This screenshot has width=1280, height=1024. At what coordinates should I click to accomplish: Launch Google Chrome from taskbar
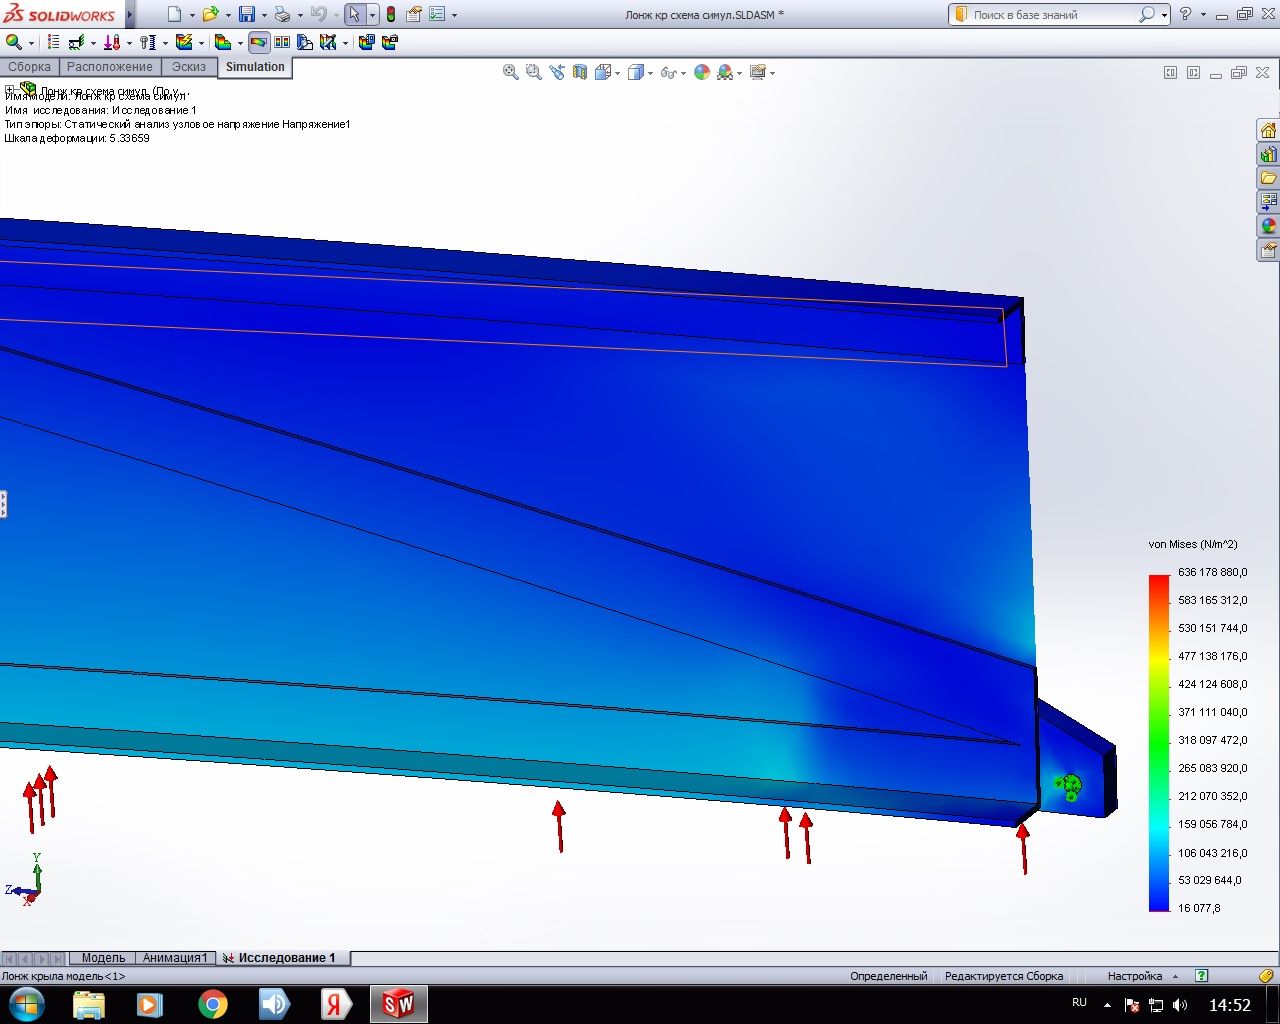click(212, 1004)
